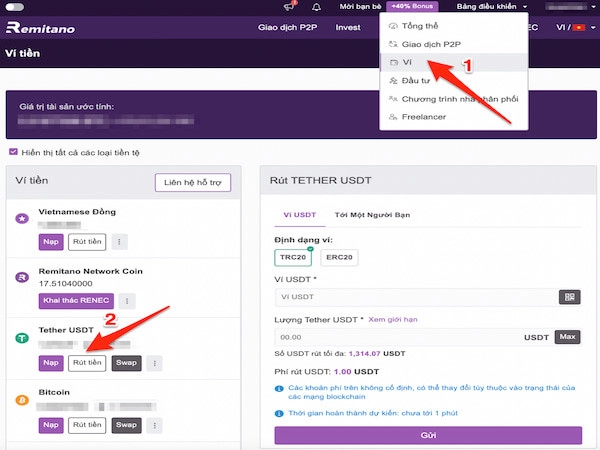The width and height of the screenshot is (600, 450).
Task: Click info icon beside fee notice
Action: [279, 389]
